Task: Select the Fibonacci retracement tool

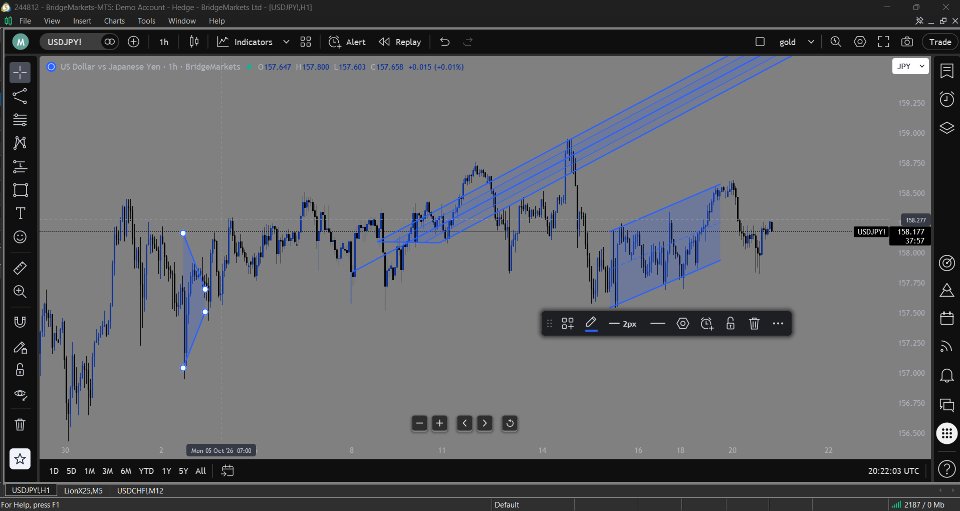Action: coord(20,119)
